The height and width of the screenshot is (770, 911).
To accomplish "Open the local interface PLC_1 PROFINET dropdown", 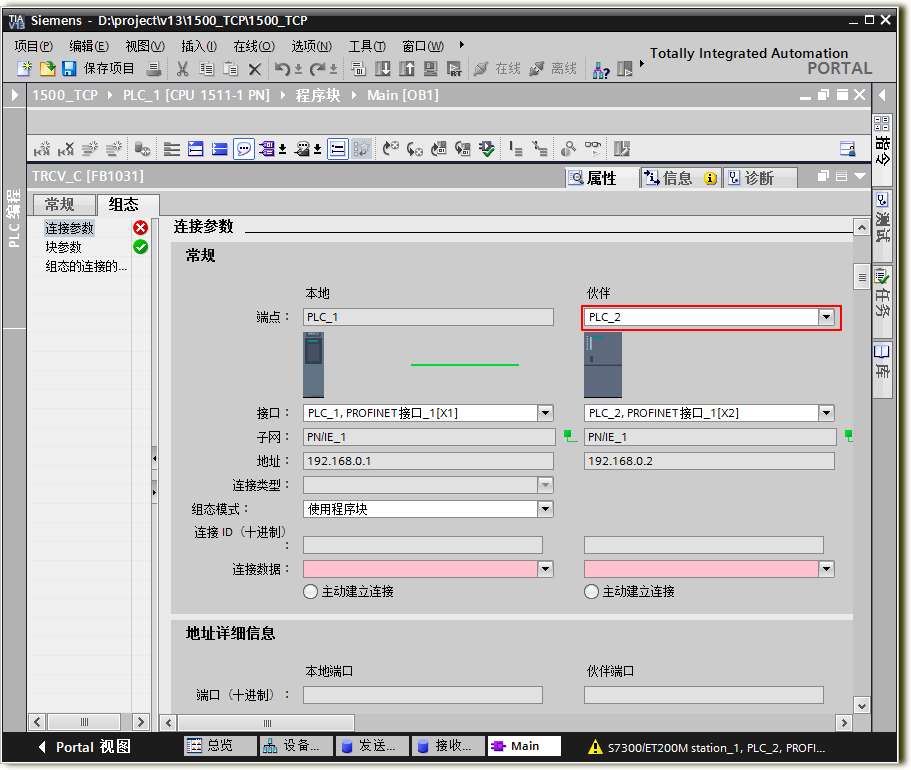I will 545,413.
